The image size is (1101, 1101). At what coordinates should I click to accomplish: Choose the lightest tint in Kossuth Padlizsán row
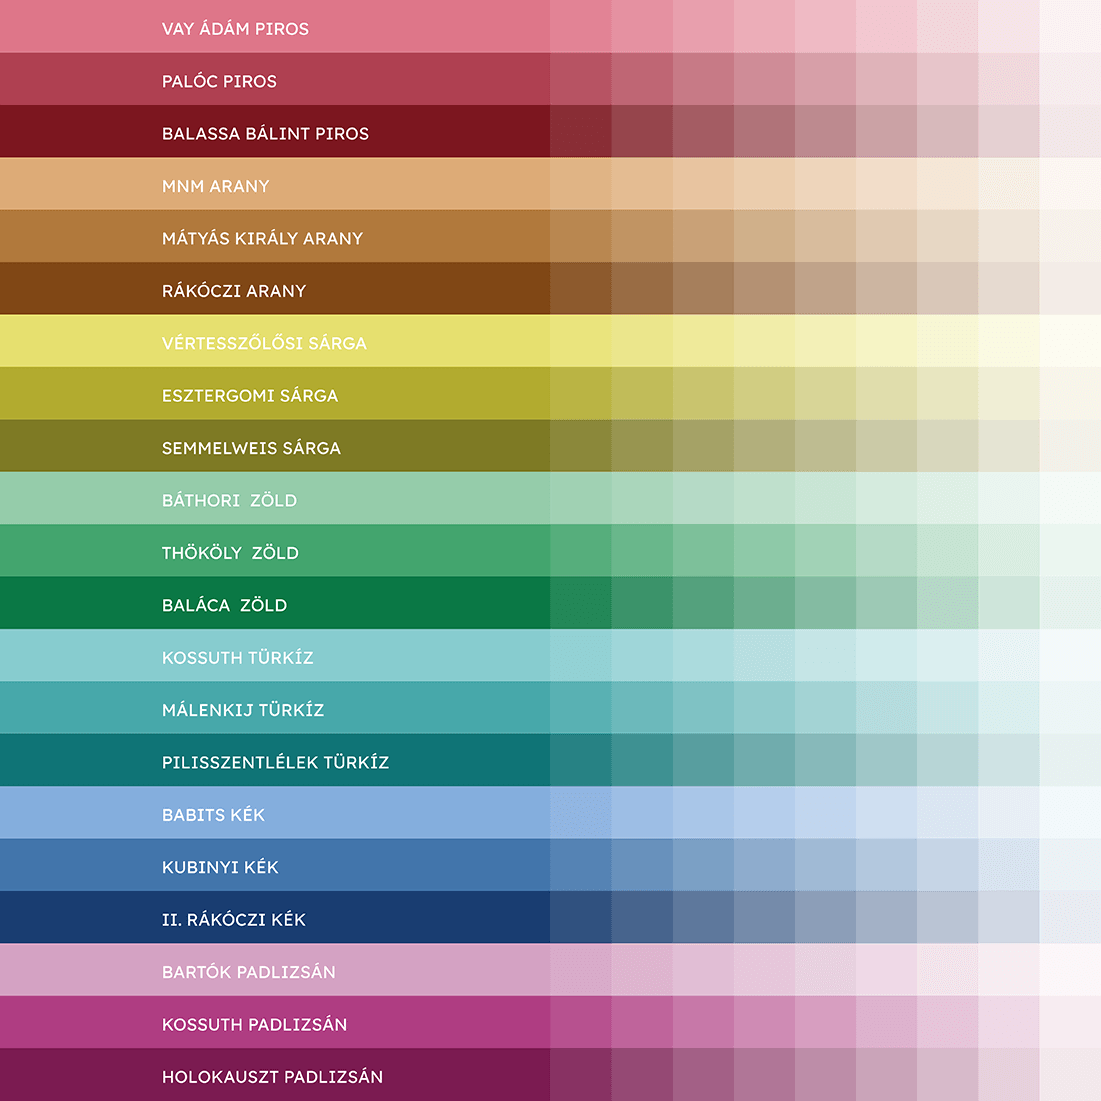1070,1022
